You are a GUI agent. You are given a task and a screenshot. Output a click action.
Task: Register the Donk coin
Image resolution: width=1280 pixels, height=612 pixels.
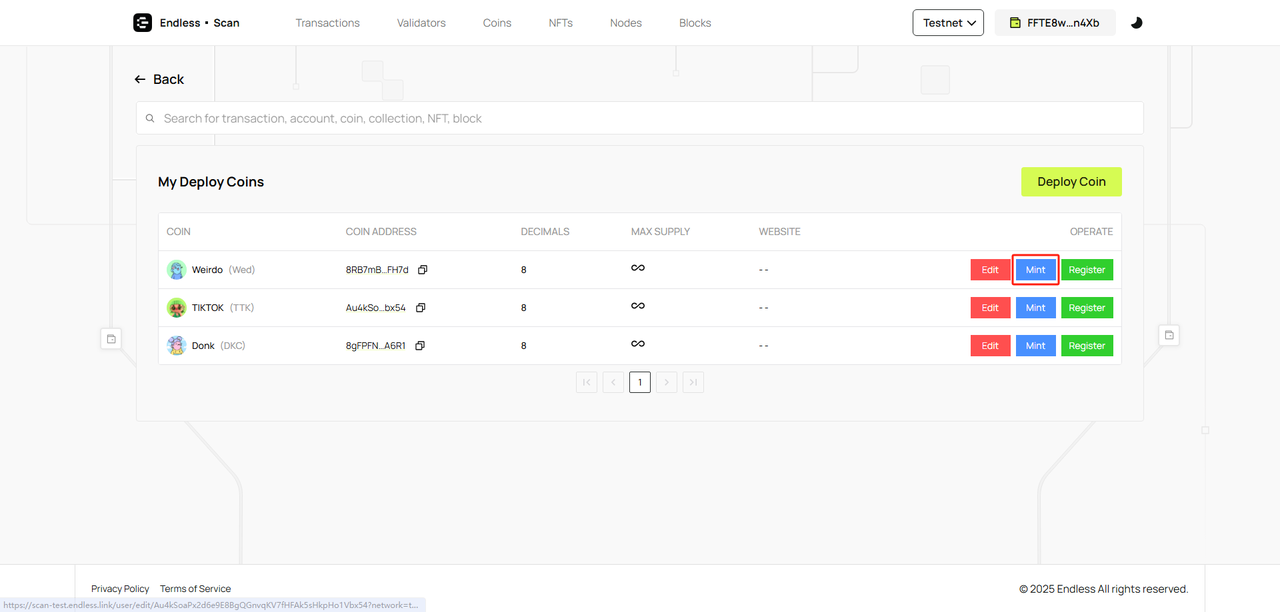1087,346
